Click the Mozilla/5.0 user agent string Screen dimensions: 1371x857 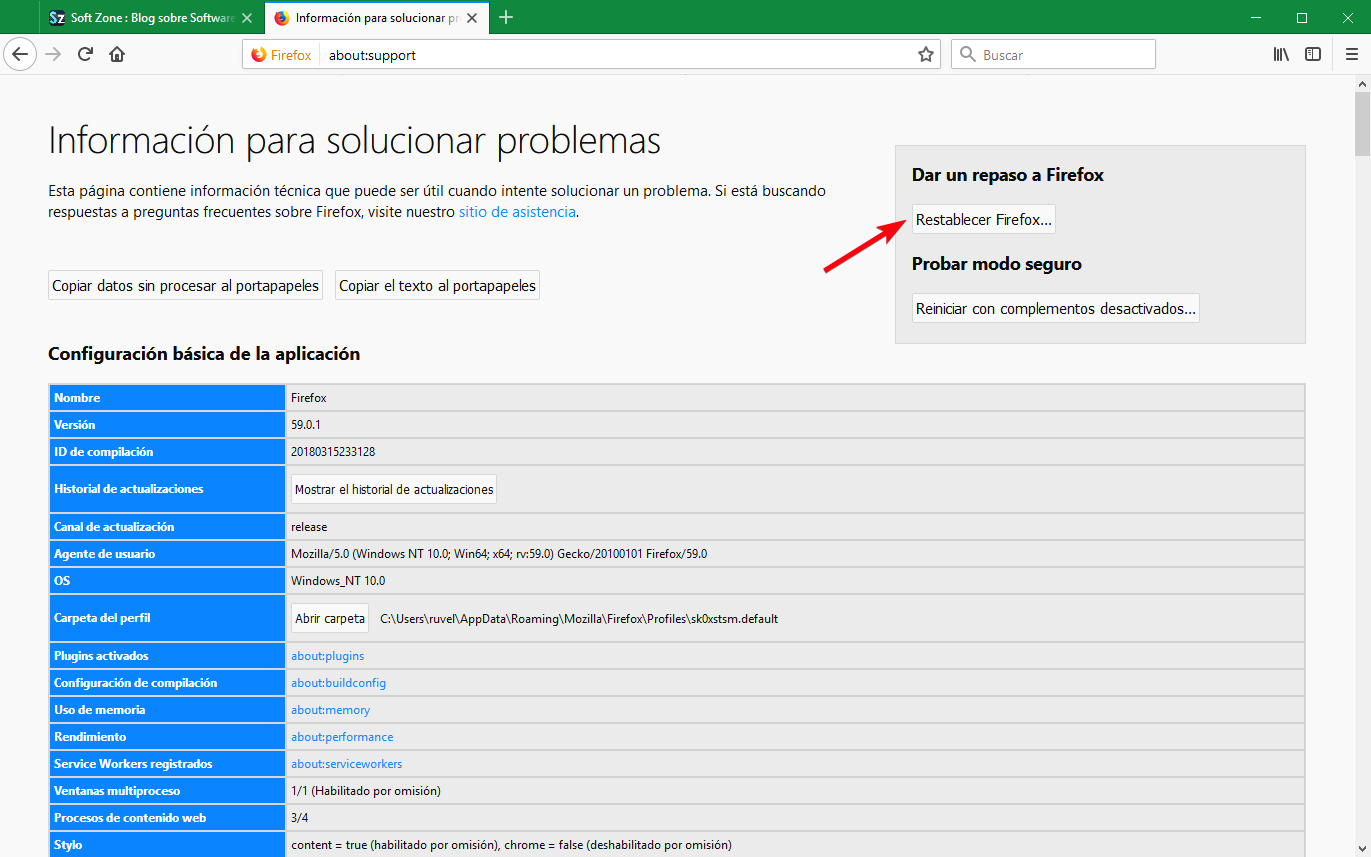click(499, 554)
